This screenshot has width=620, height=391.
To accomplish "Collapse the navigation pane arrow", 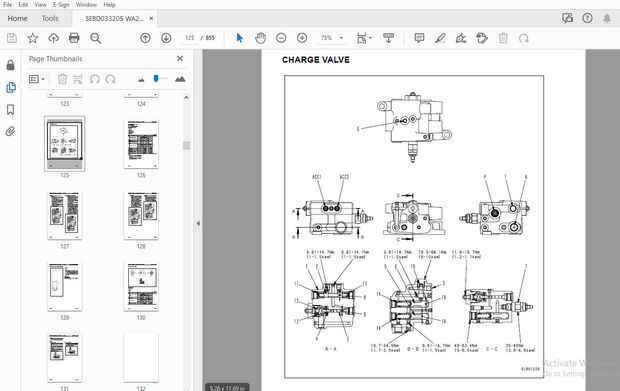I will pyautogui.click(x=198, y=223).
